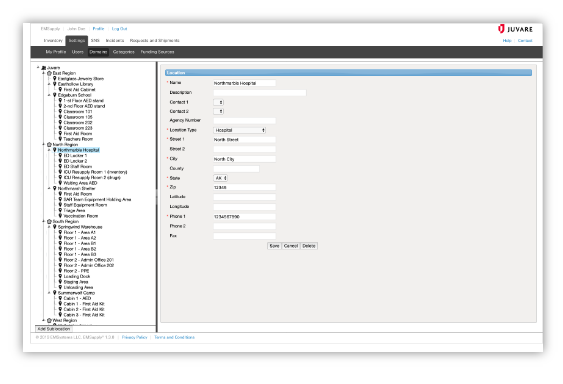Screen dimensions: 563x384
Task: Click the South Region house icon
Action: click(x=50, y=222)
